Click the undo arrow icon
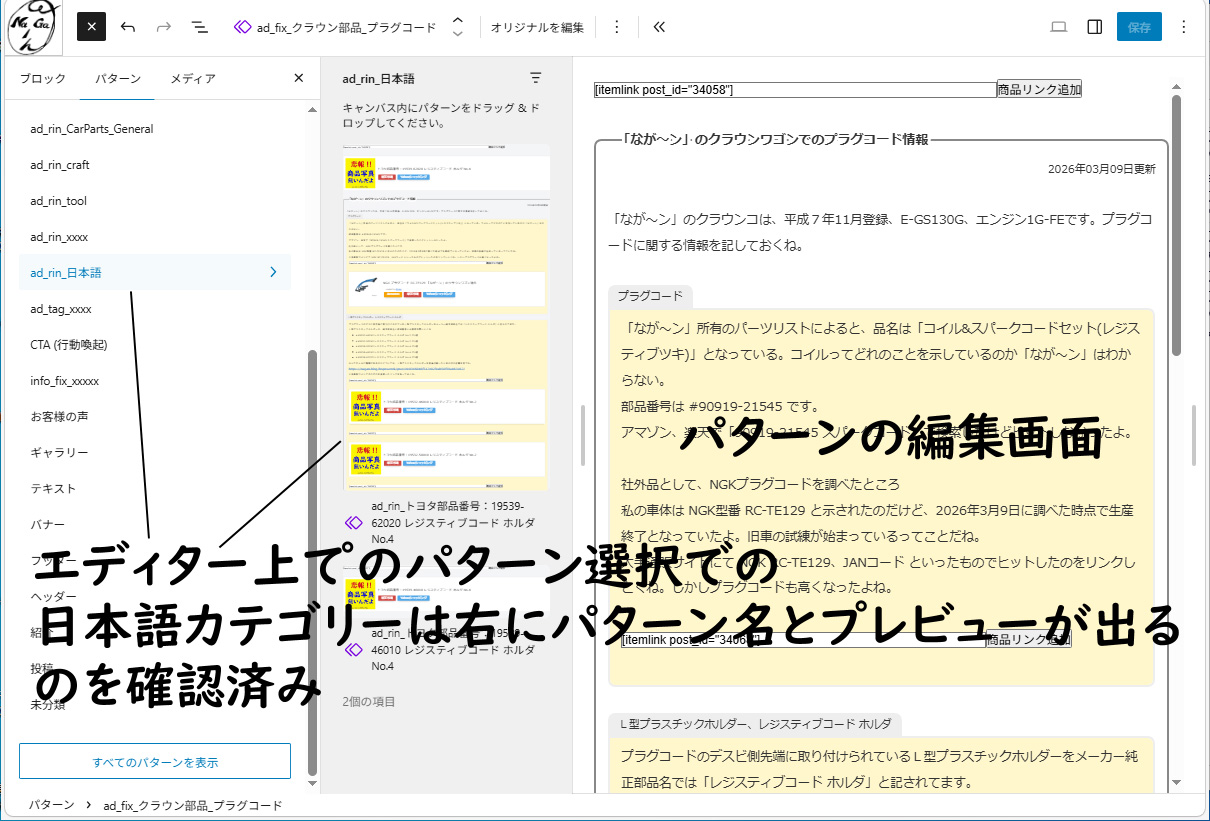The image size is (1210, 821). 128,27
